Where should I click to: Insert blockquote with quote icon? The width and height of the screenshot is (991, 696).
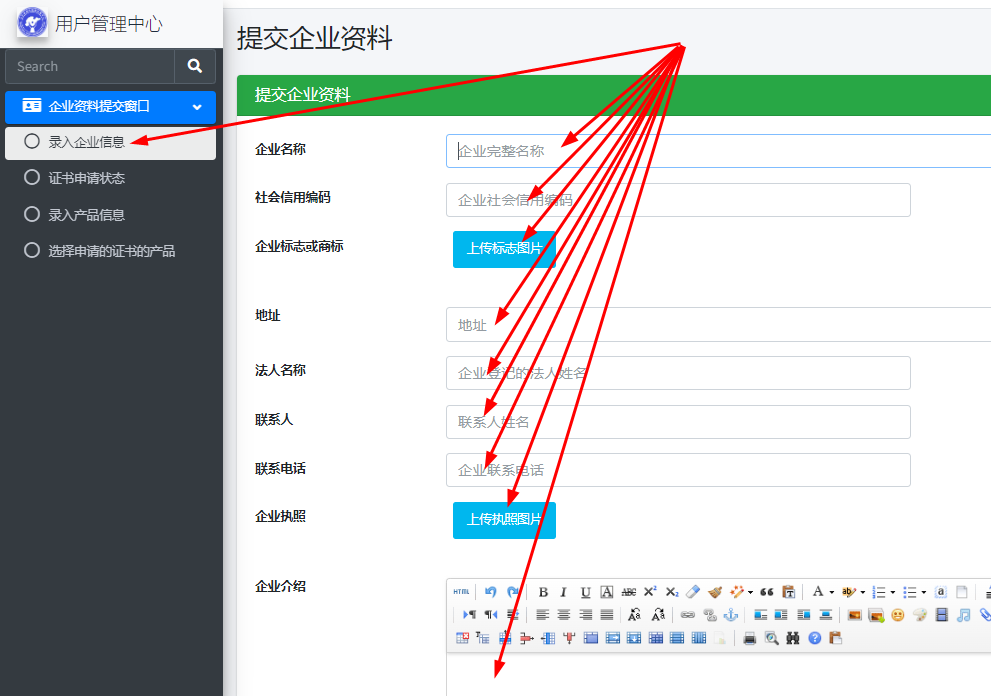767,592
